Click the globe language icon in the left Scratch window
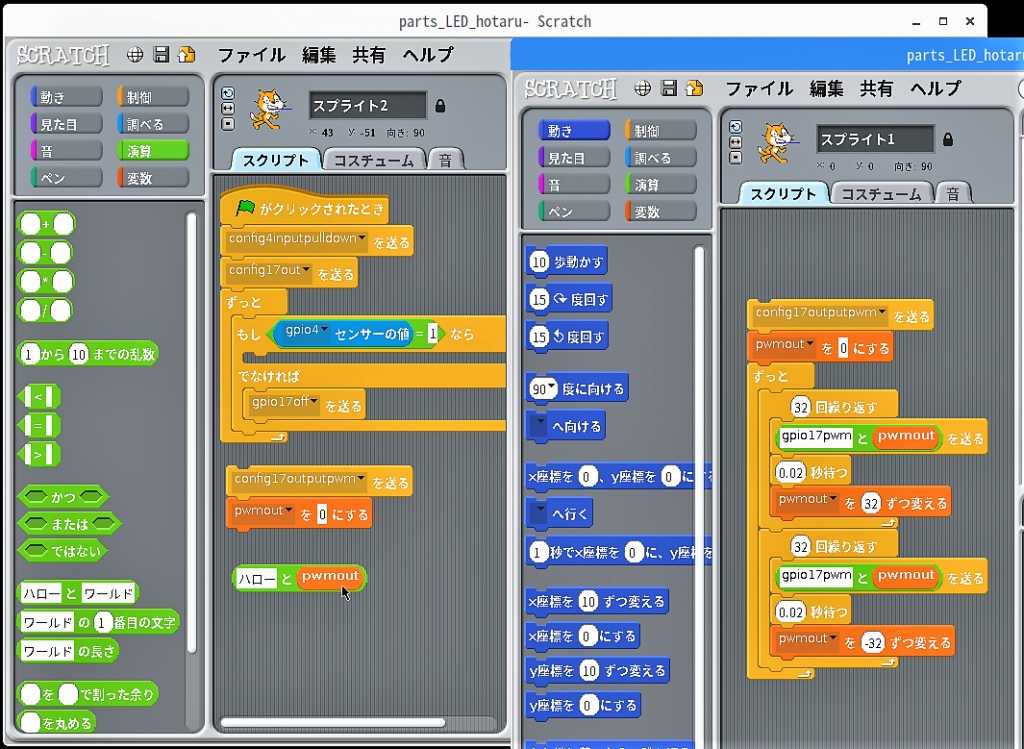 [x=135, y=55]
